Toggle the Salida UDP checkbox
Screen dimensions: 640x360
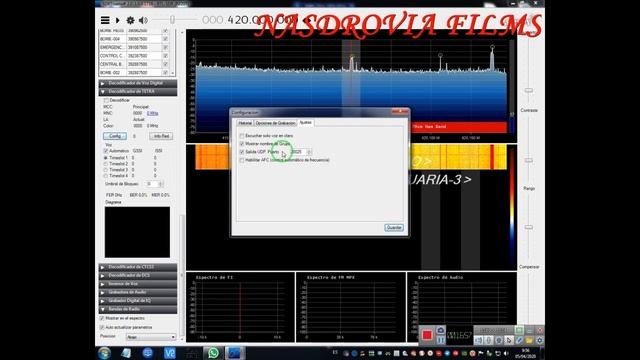pyautogui.click(x=242, y=152)
